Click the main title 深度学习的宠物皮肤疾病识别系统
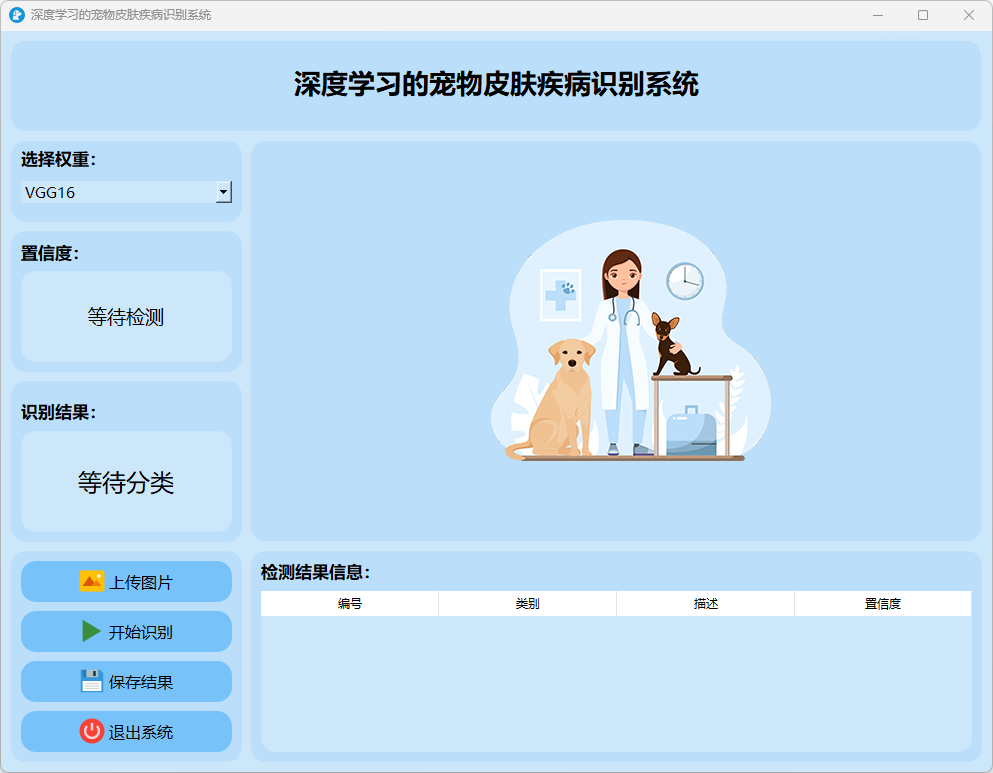 coord(496,84)
